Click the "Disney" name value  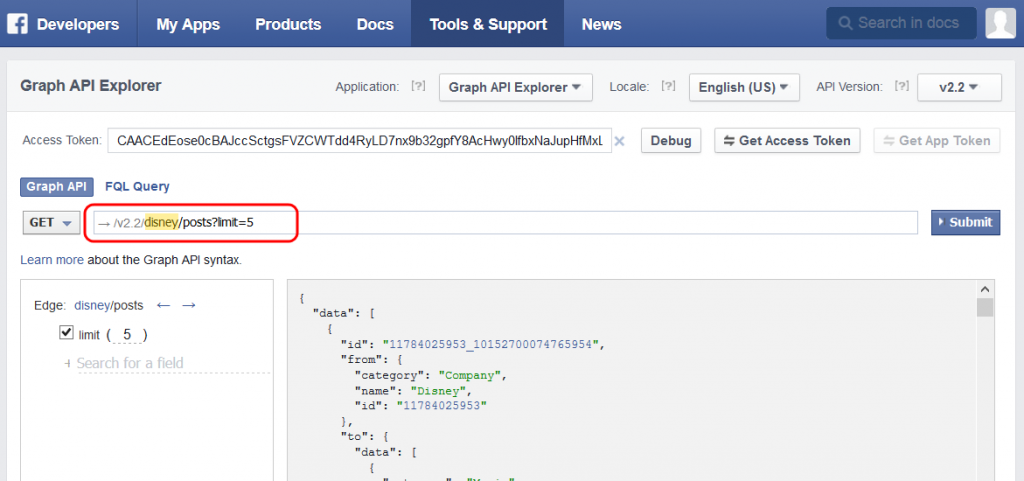[x=439, y=391]
